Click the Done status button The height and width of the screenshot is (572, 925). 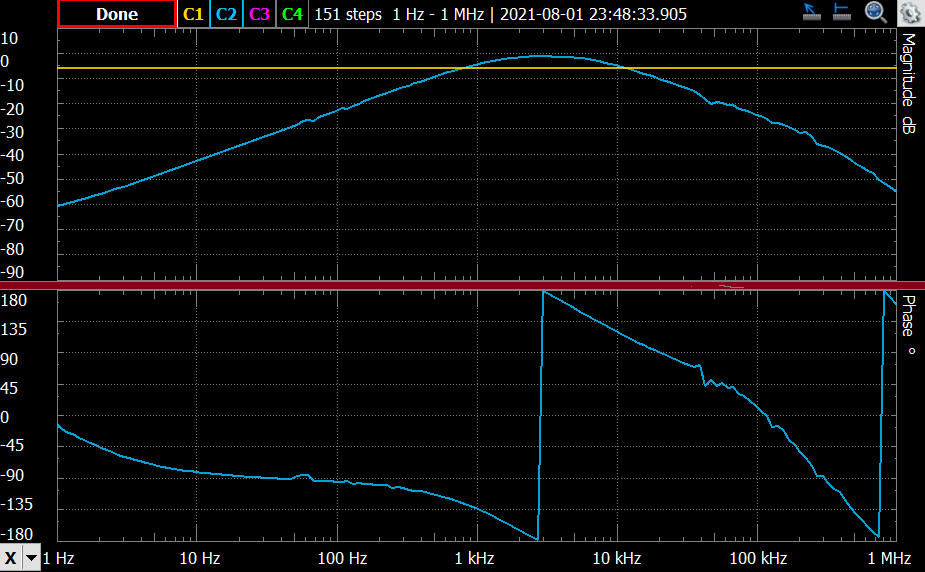coord(117,14)
